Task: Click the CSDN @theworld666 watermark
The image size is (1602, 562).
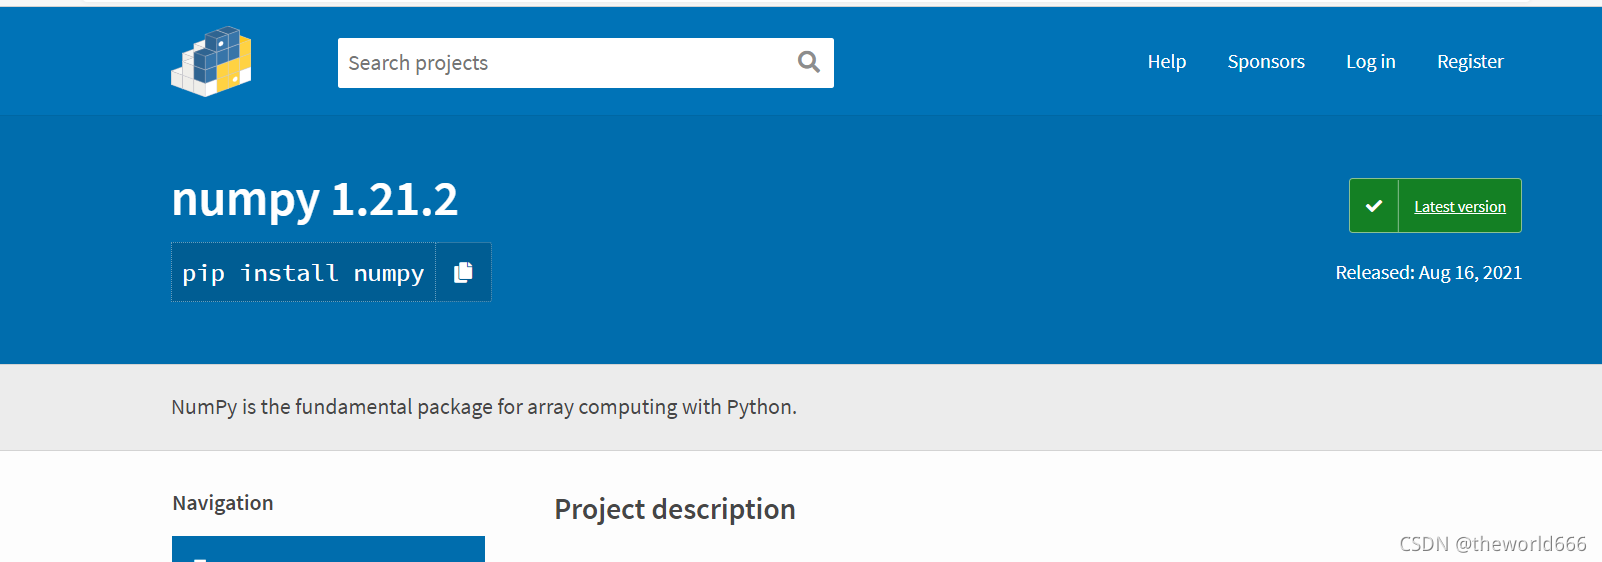Action: pos(1493,544)
